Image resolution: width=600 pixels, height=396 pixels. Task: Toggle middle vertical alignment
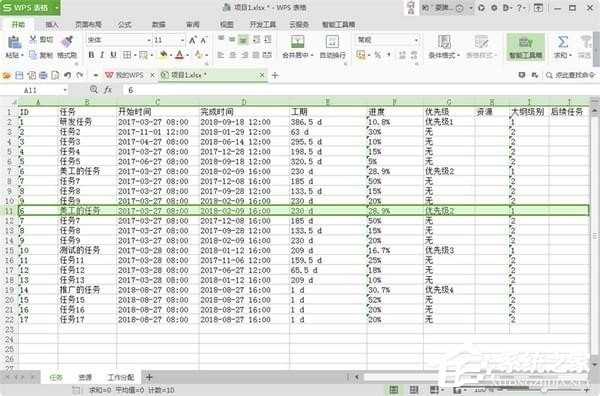pyautogui.click(x=232, y=39)
